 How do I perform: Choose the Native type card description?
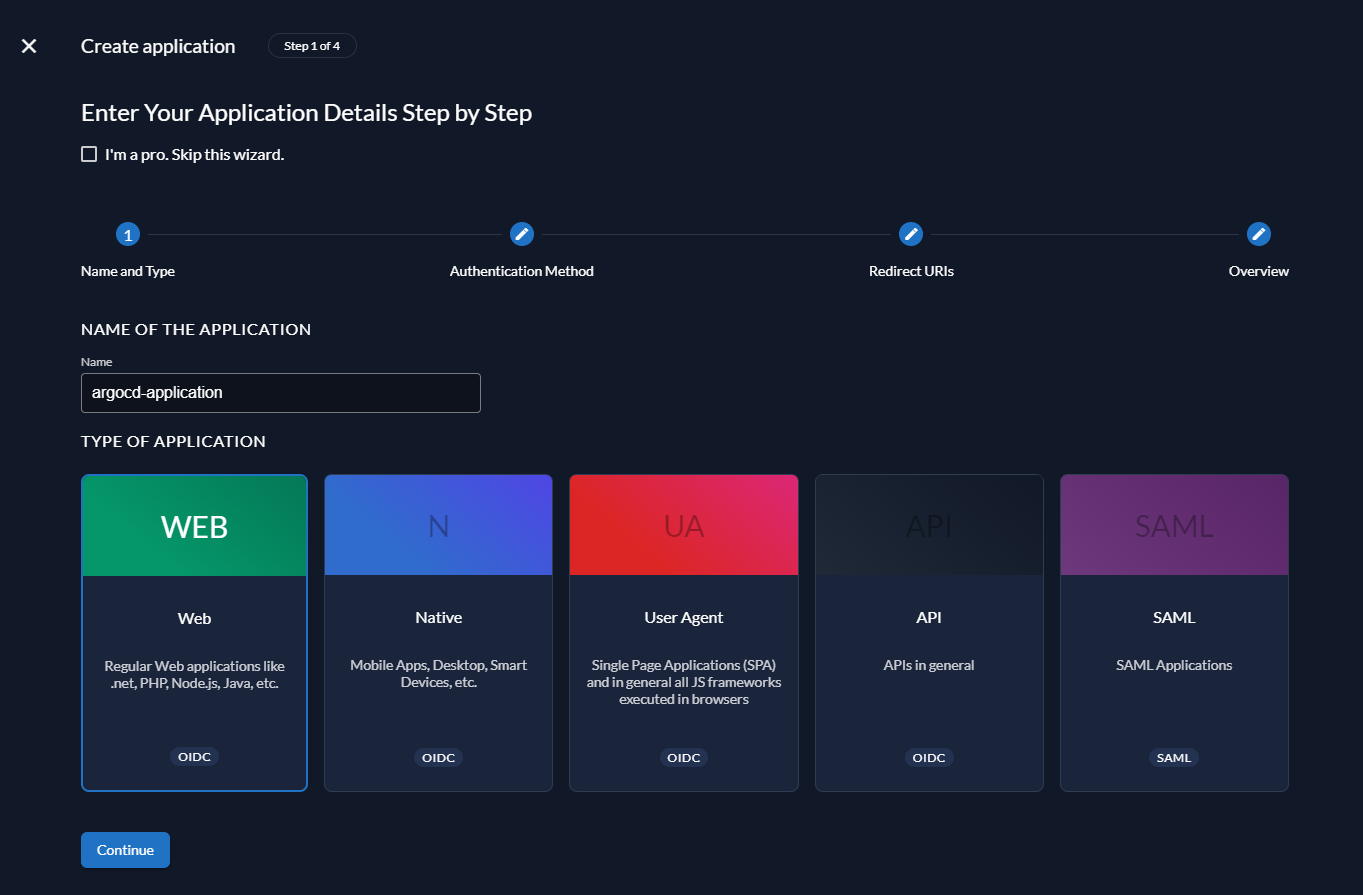click(x=438, y=673)
